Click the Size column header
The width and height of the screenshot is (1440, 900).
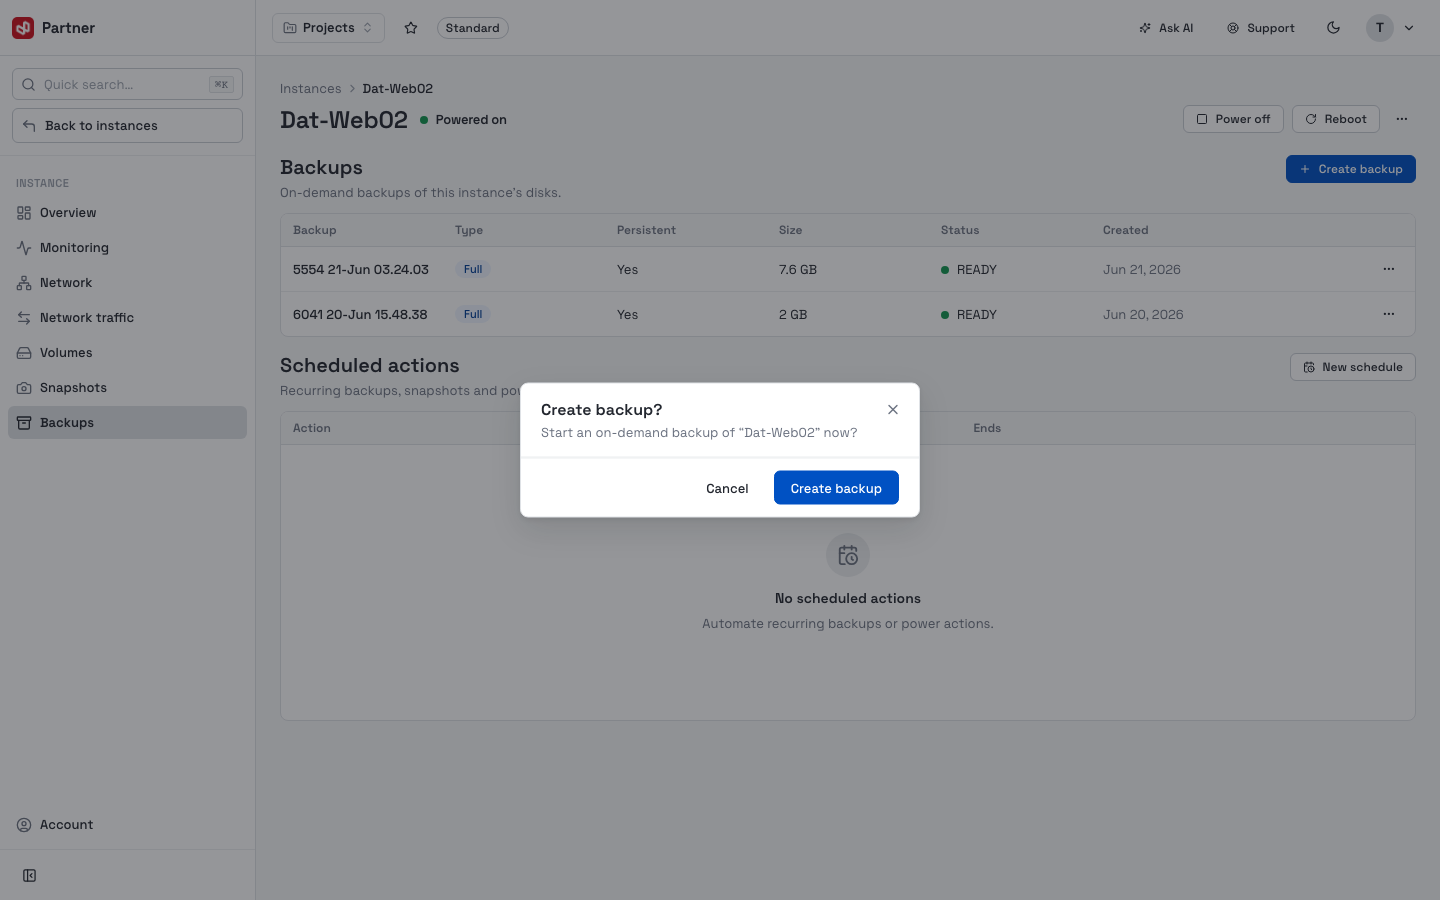pos(790,230)
